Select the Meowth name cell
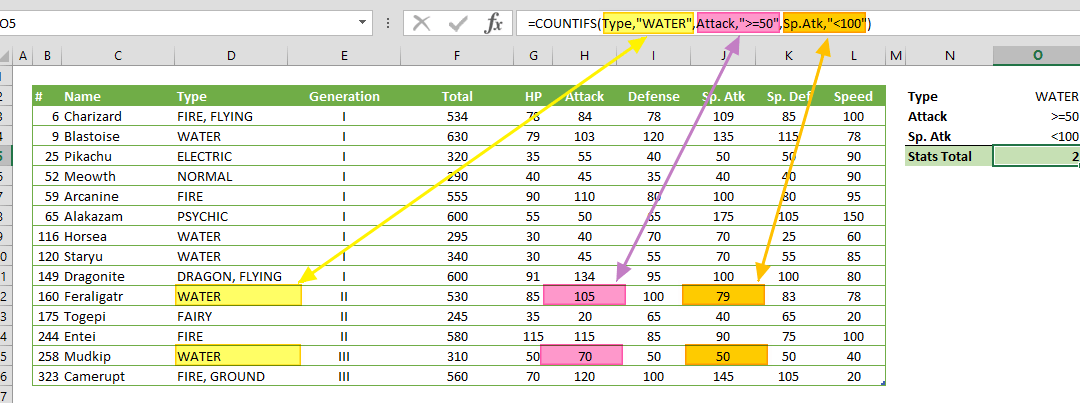Viewport: 1080px width, 403px height. coord(118,176)
